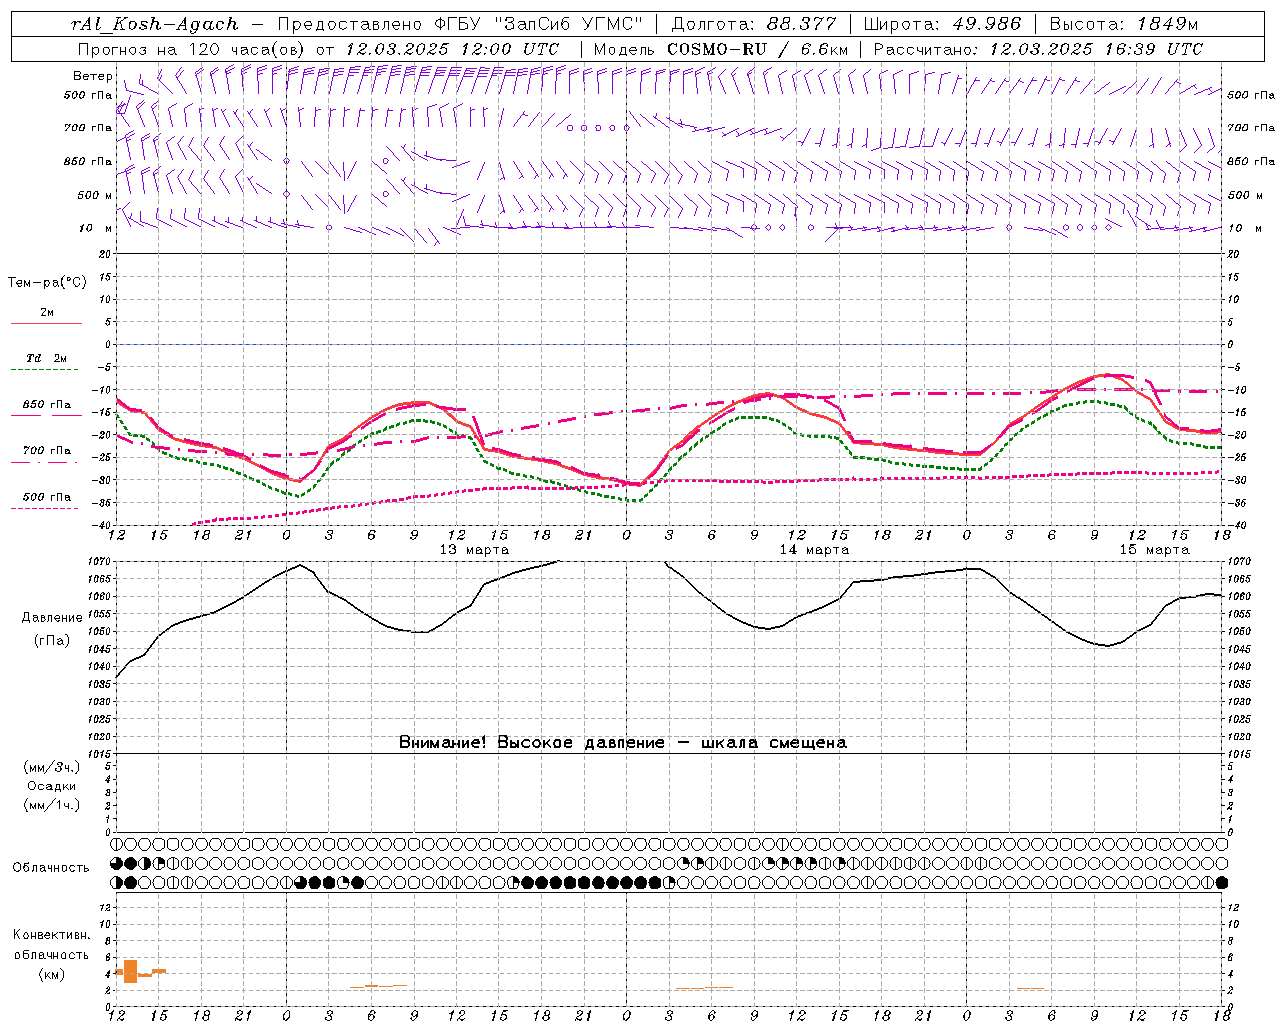Click the Высота: 1849м value
Image resolution: width=1280 pixels, height=1024 pixels.
1124,24
